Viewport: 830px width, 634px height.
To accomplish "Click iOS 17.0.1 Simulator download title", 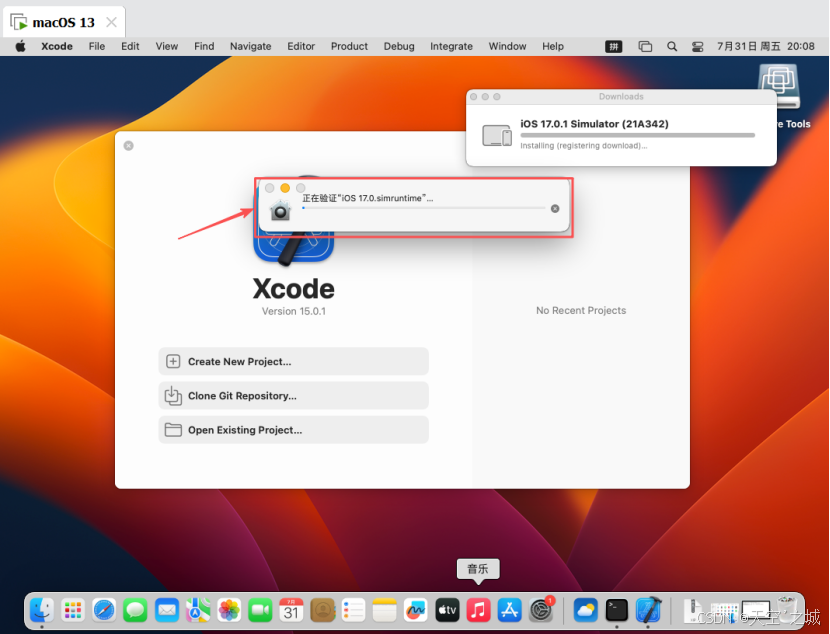I will coord(594,124).
